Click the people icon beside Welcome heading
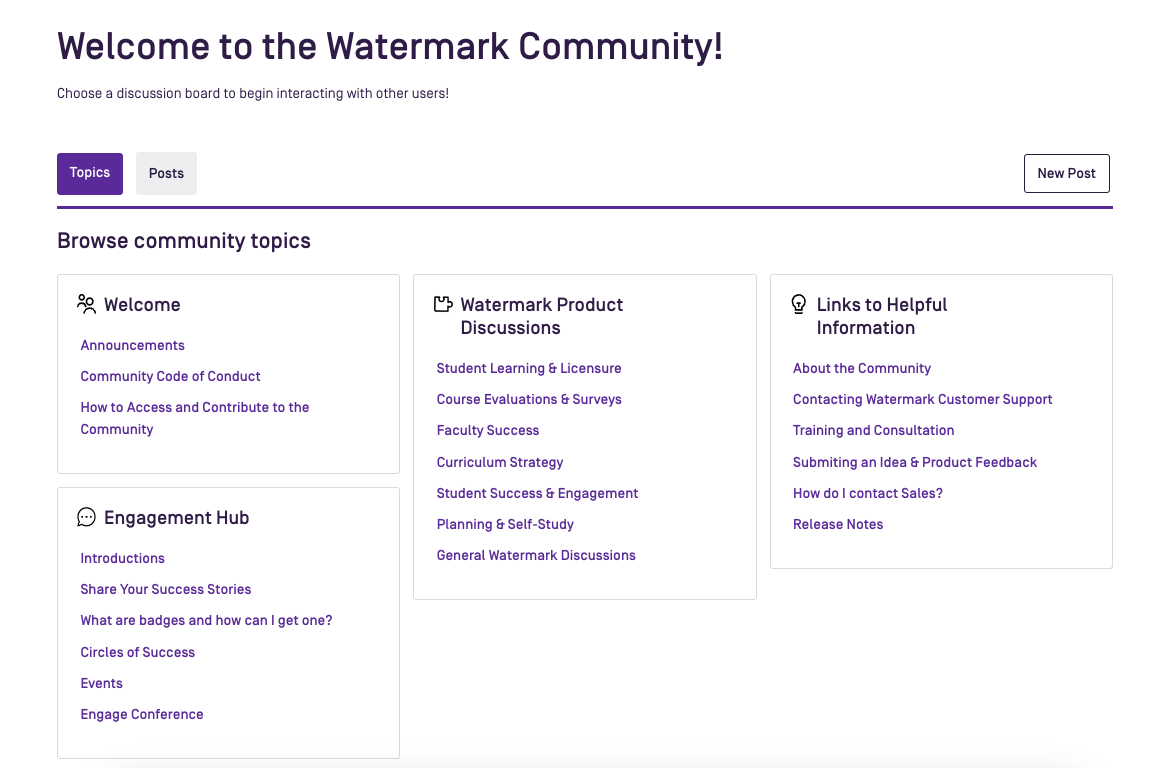Viewport: 1150px width, 768px height. pos(87,304)
